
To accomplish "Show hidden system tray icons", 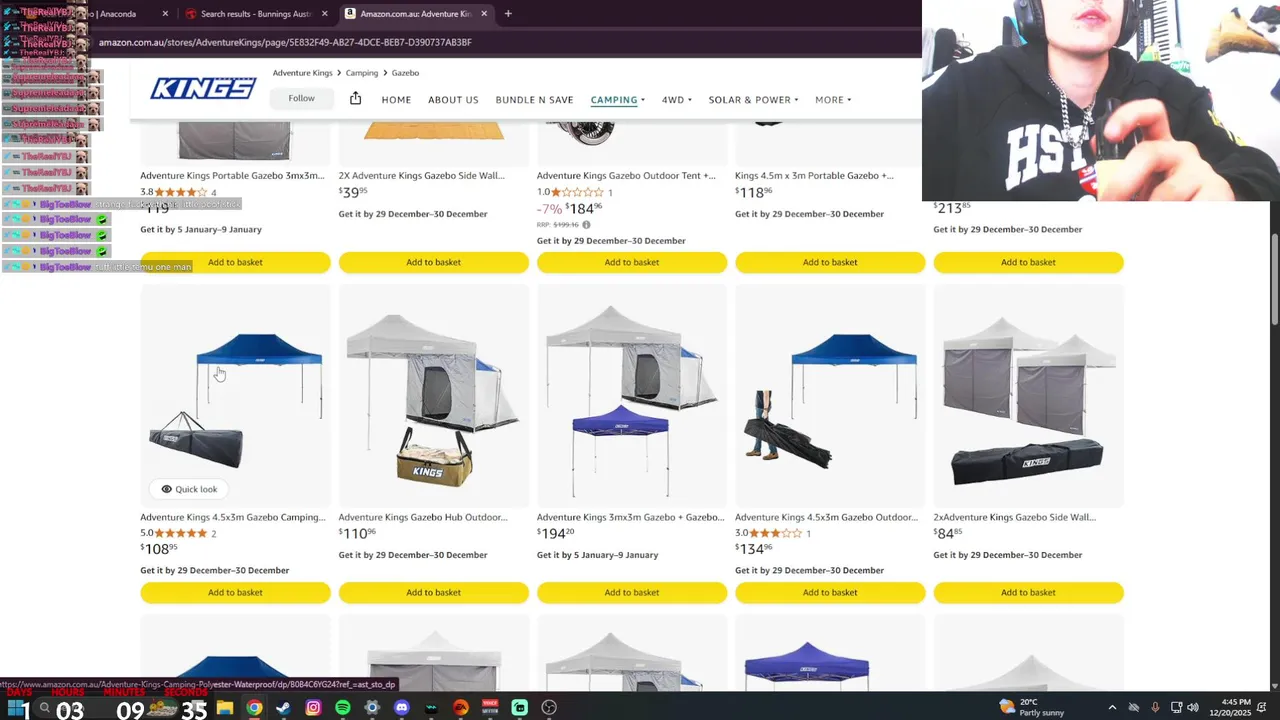I will 1112,707.
